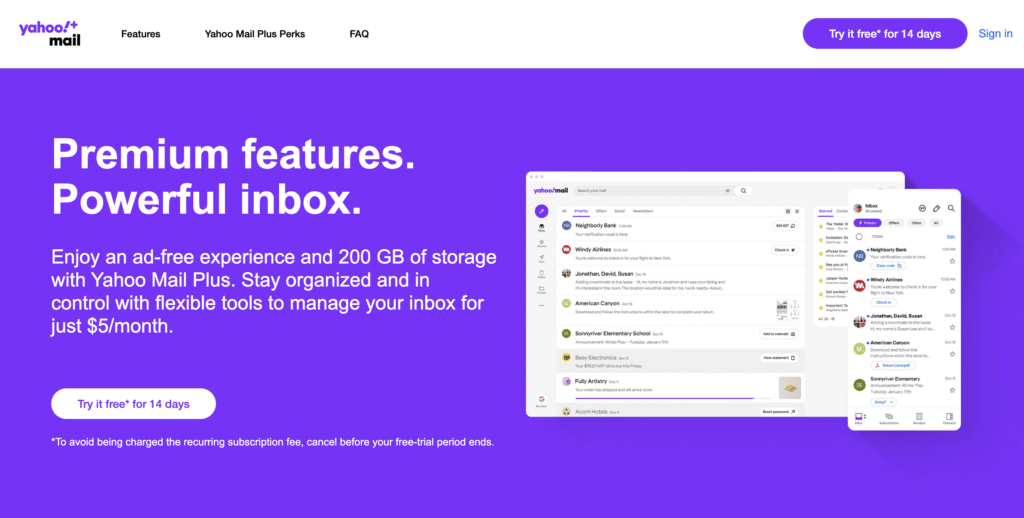
Task: Star the Windy Airlines email in mobile mockup
Action: point(952,291)
